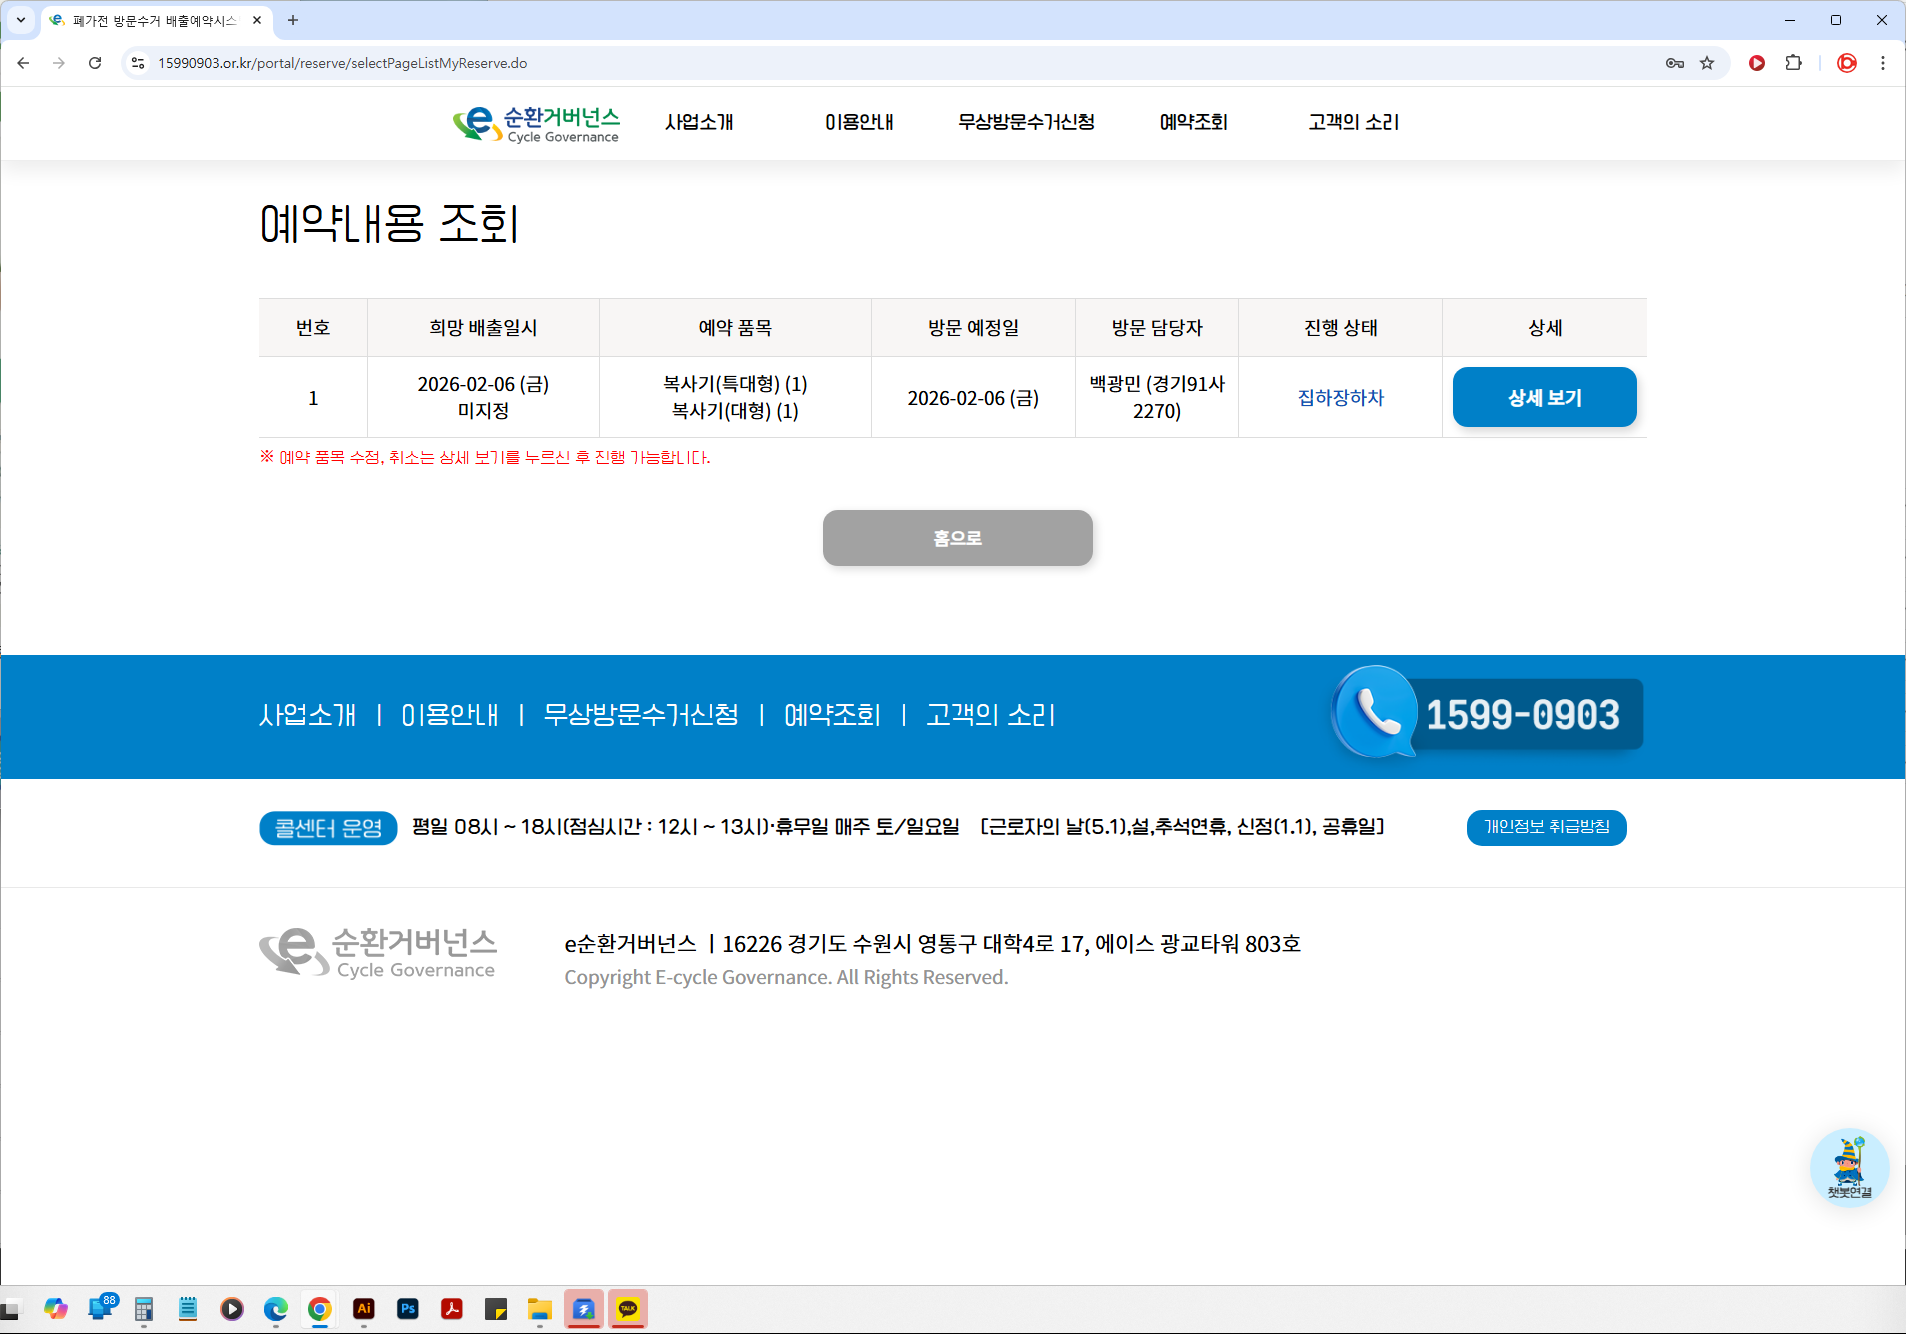
Task: Click the 상세 보기 button
Action: click(x=1543, y=397)
